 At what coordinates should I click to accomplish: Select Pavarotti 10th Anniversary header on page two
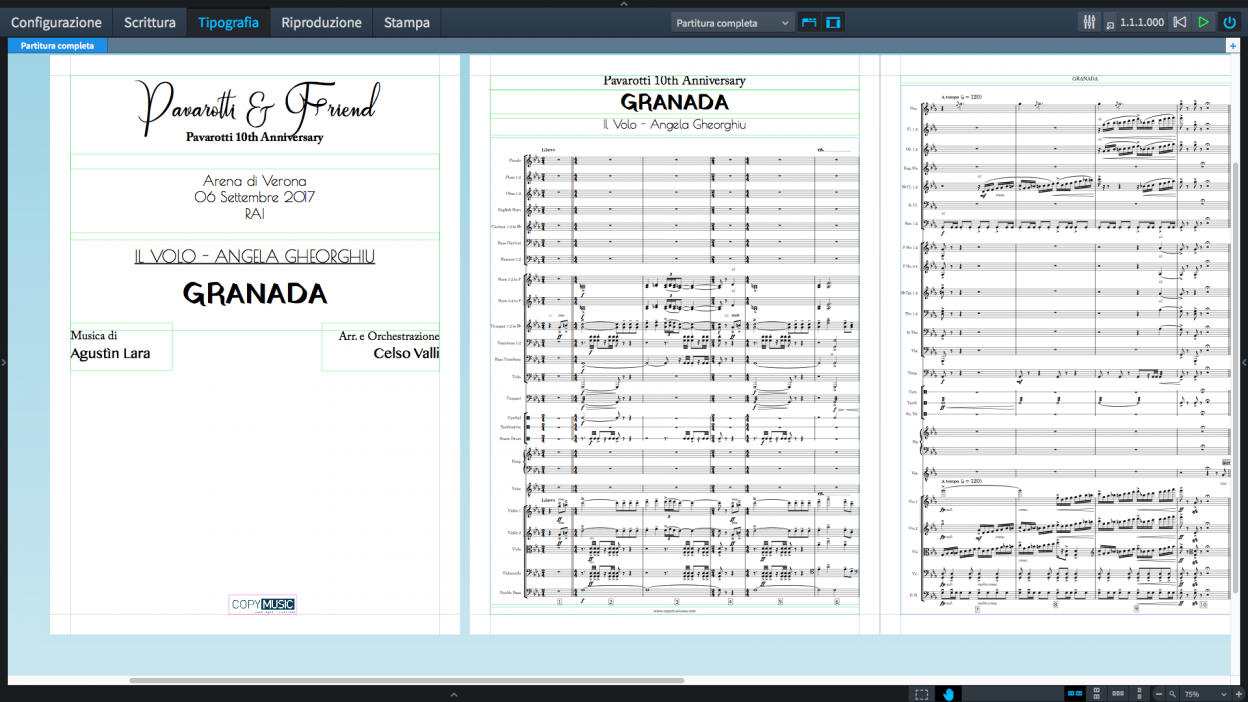(675, 80)
